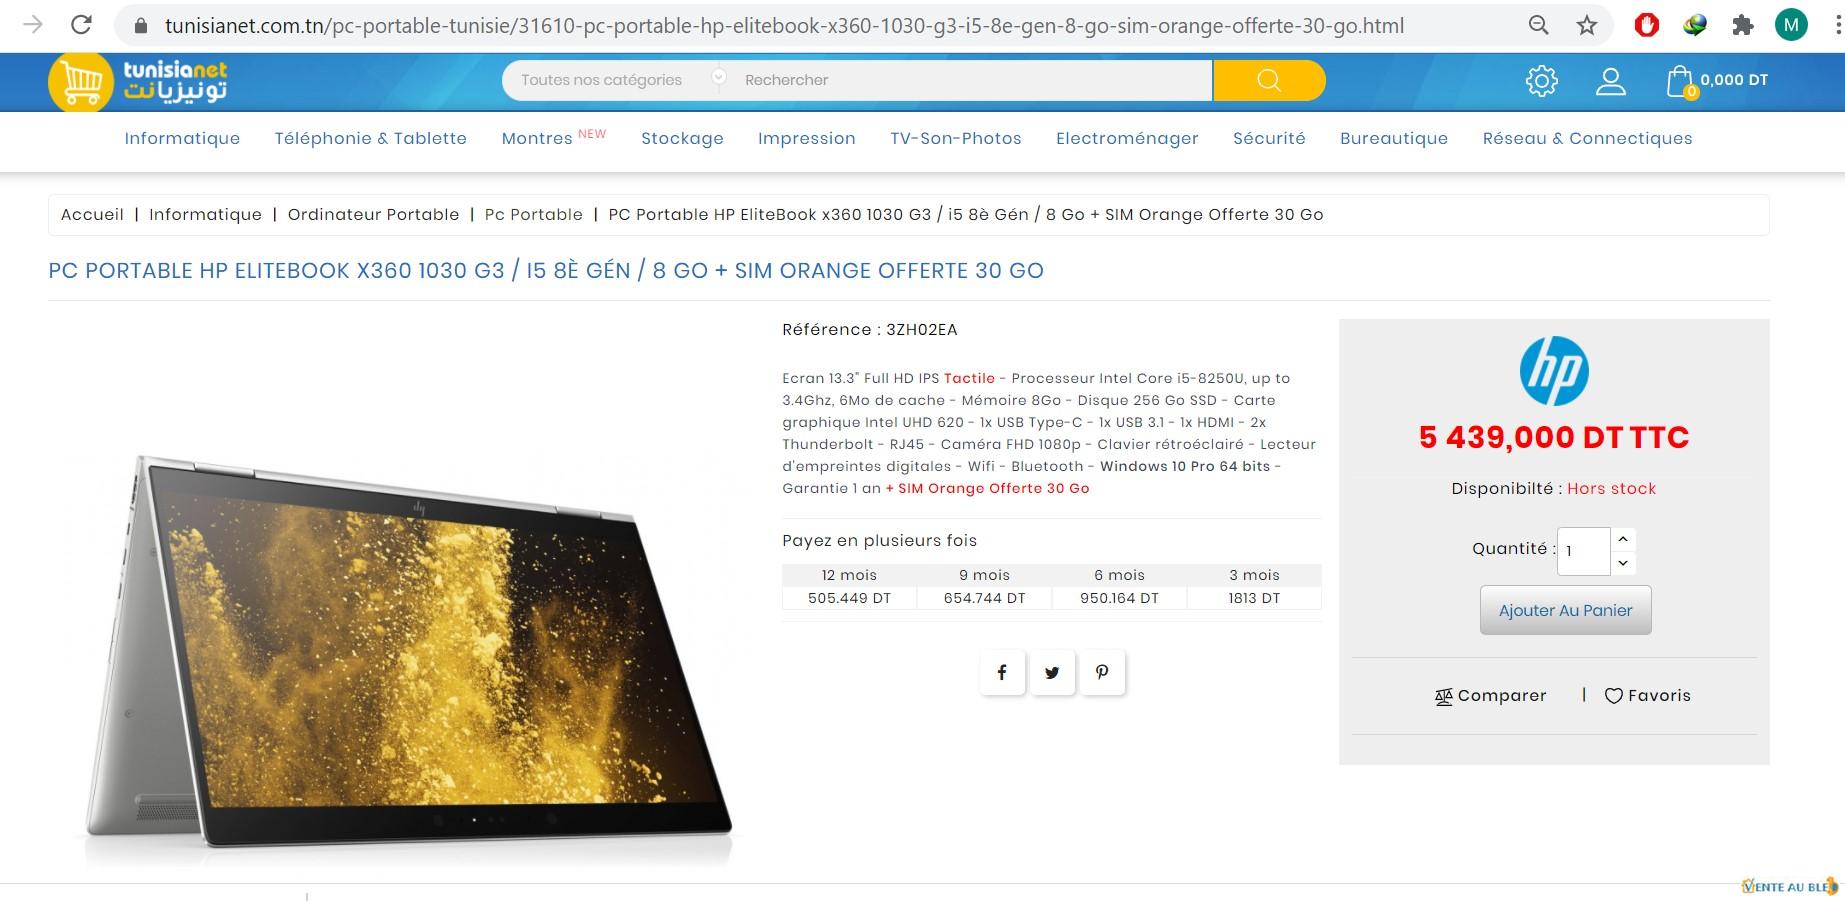
Task: Open the user account icon
Action: coord(1610,81)
